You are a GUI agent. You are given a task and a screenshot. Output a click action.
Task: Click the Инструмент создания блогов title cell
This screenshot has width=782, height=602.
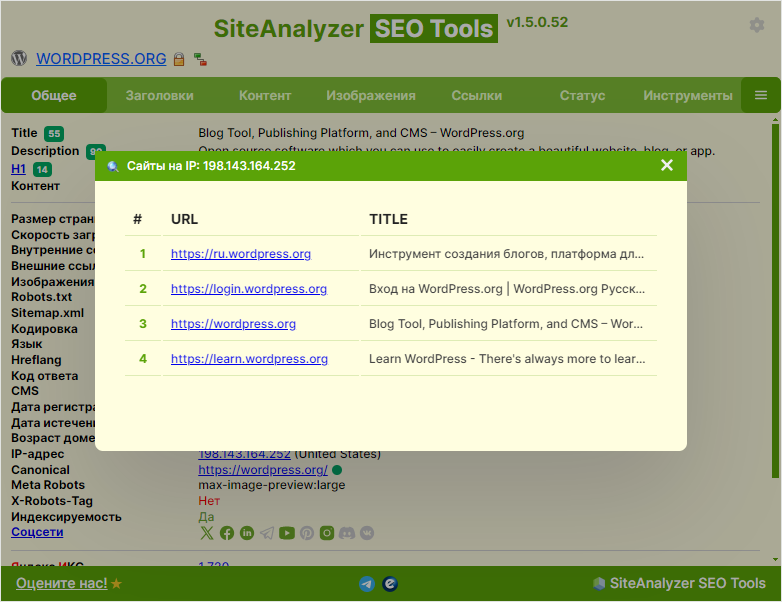click(507, 254)
